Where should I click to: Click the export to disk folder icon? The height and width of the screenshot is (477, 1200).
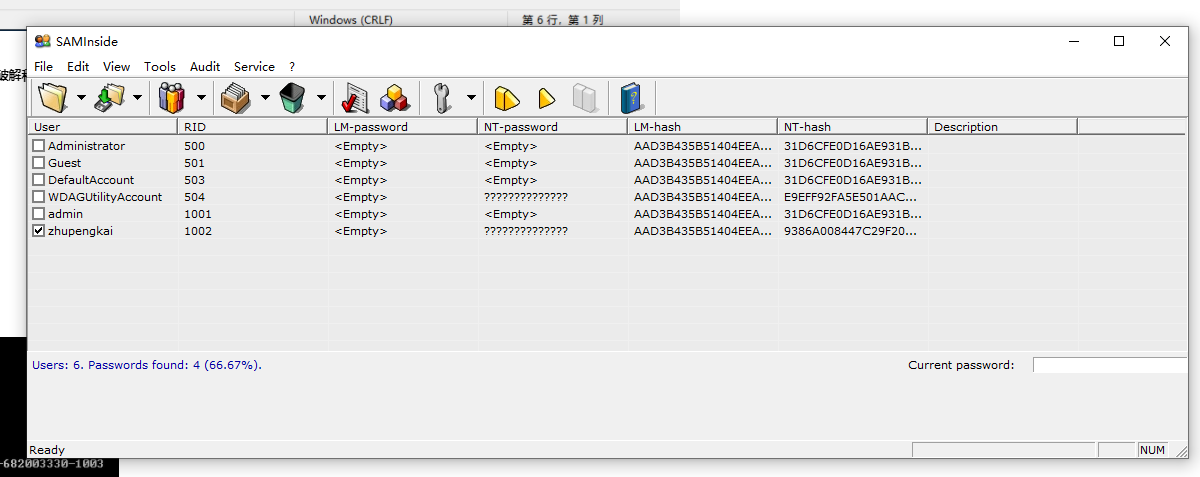click(109, 98)
